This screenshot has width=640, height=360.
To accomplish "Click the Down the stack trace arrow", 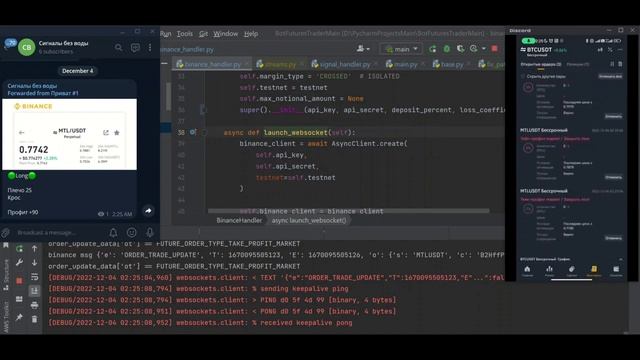I will (x=34, y=262).
